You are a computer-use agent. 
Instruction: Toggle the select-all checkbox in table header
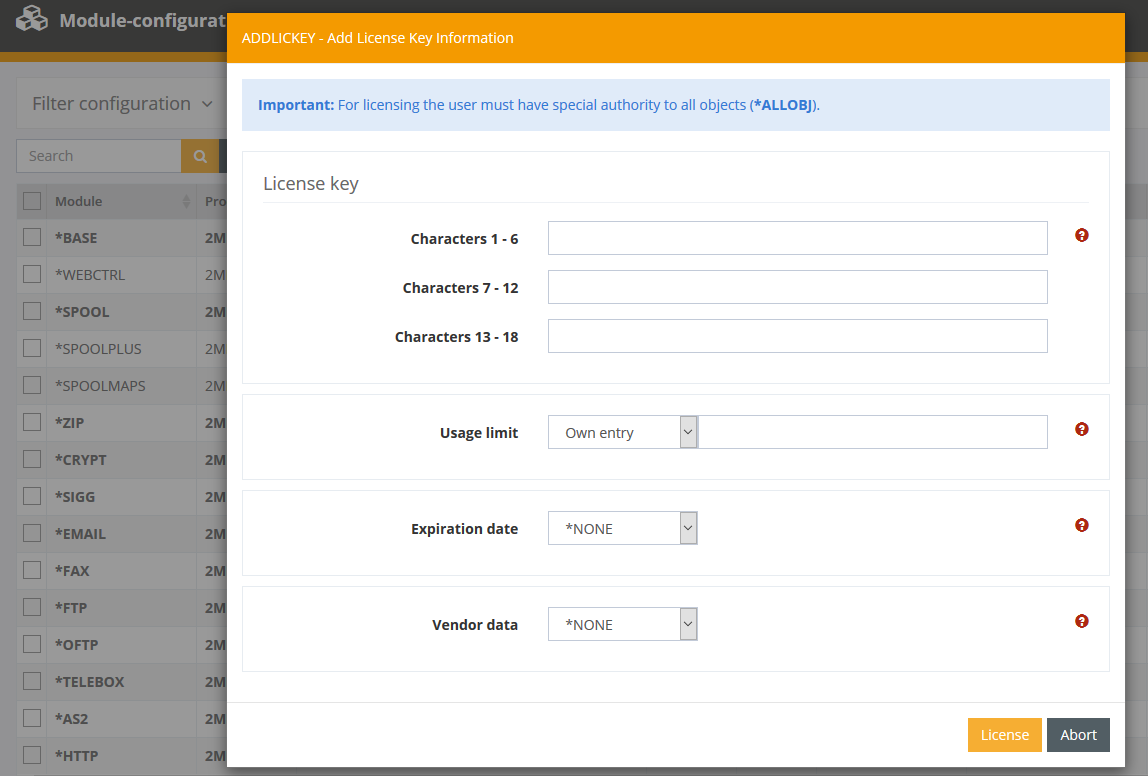[x=32, y=201]
